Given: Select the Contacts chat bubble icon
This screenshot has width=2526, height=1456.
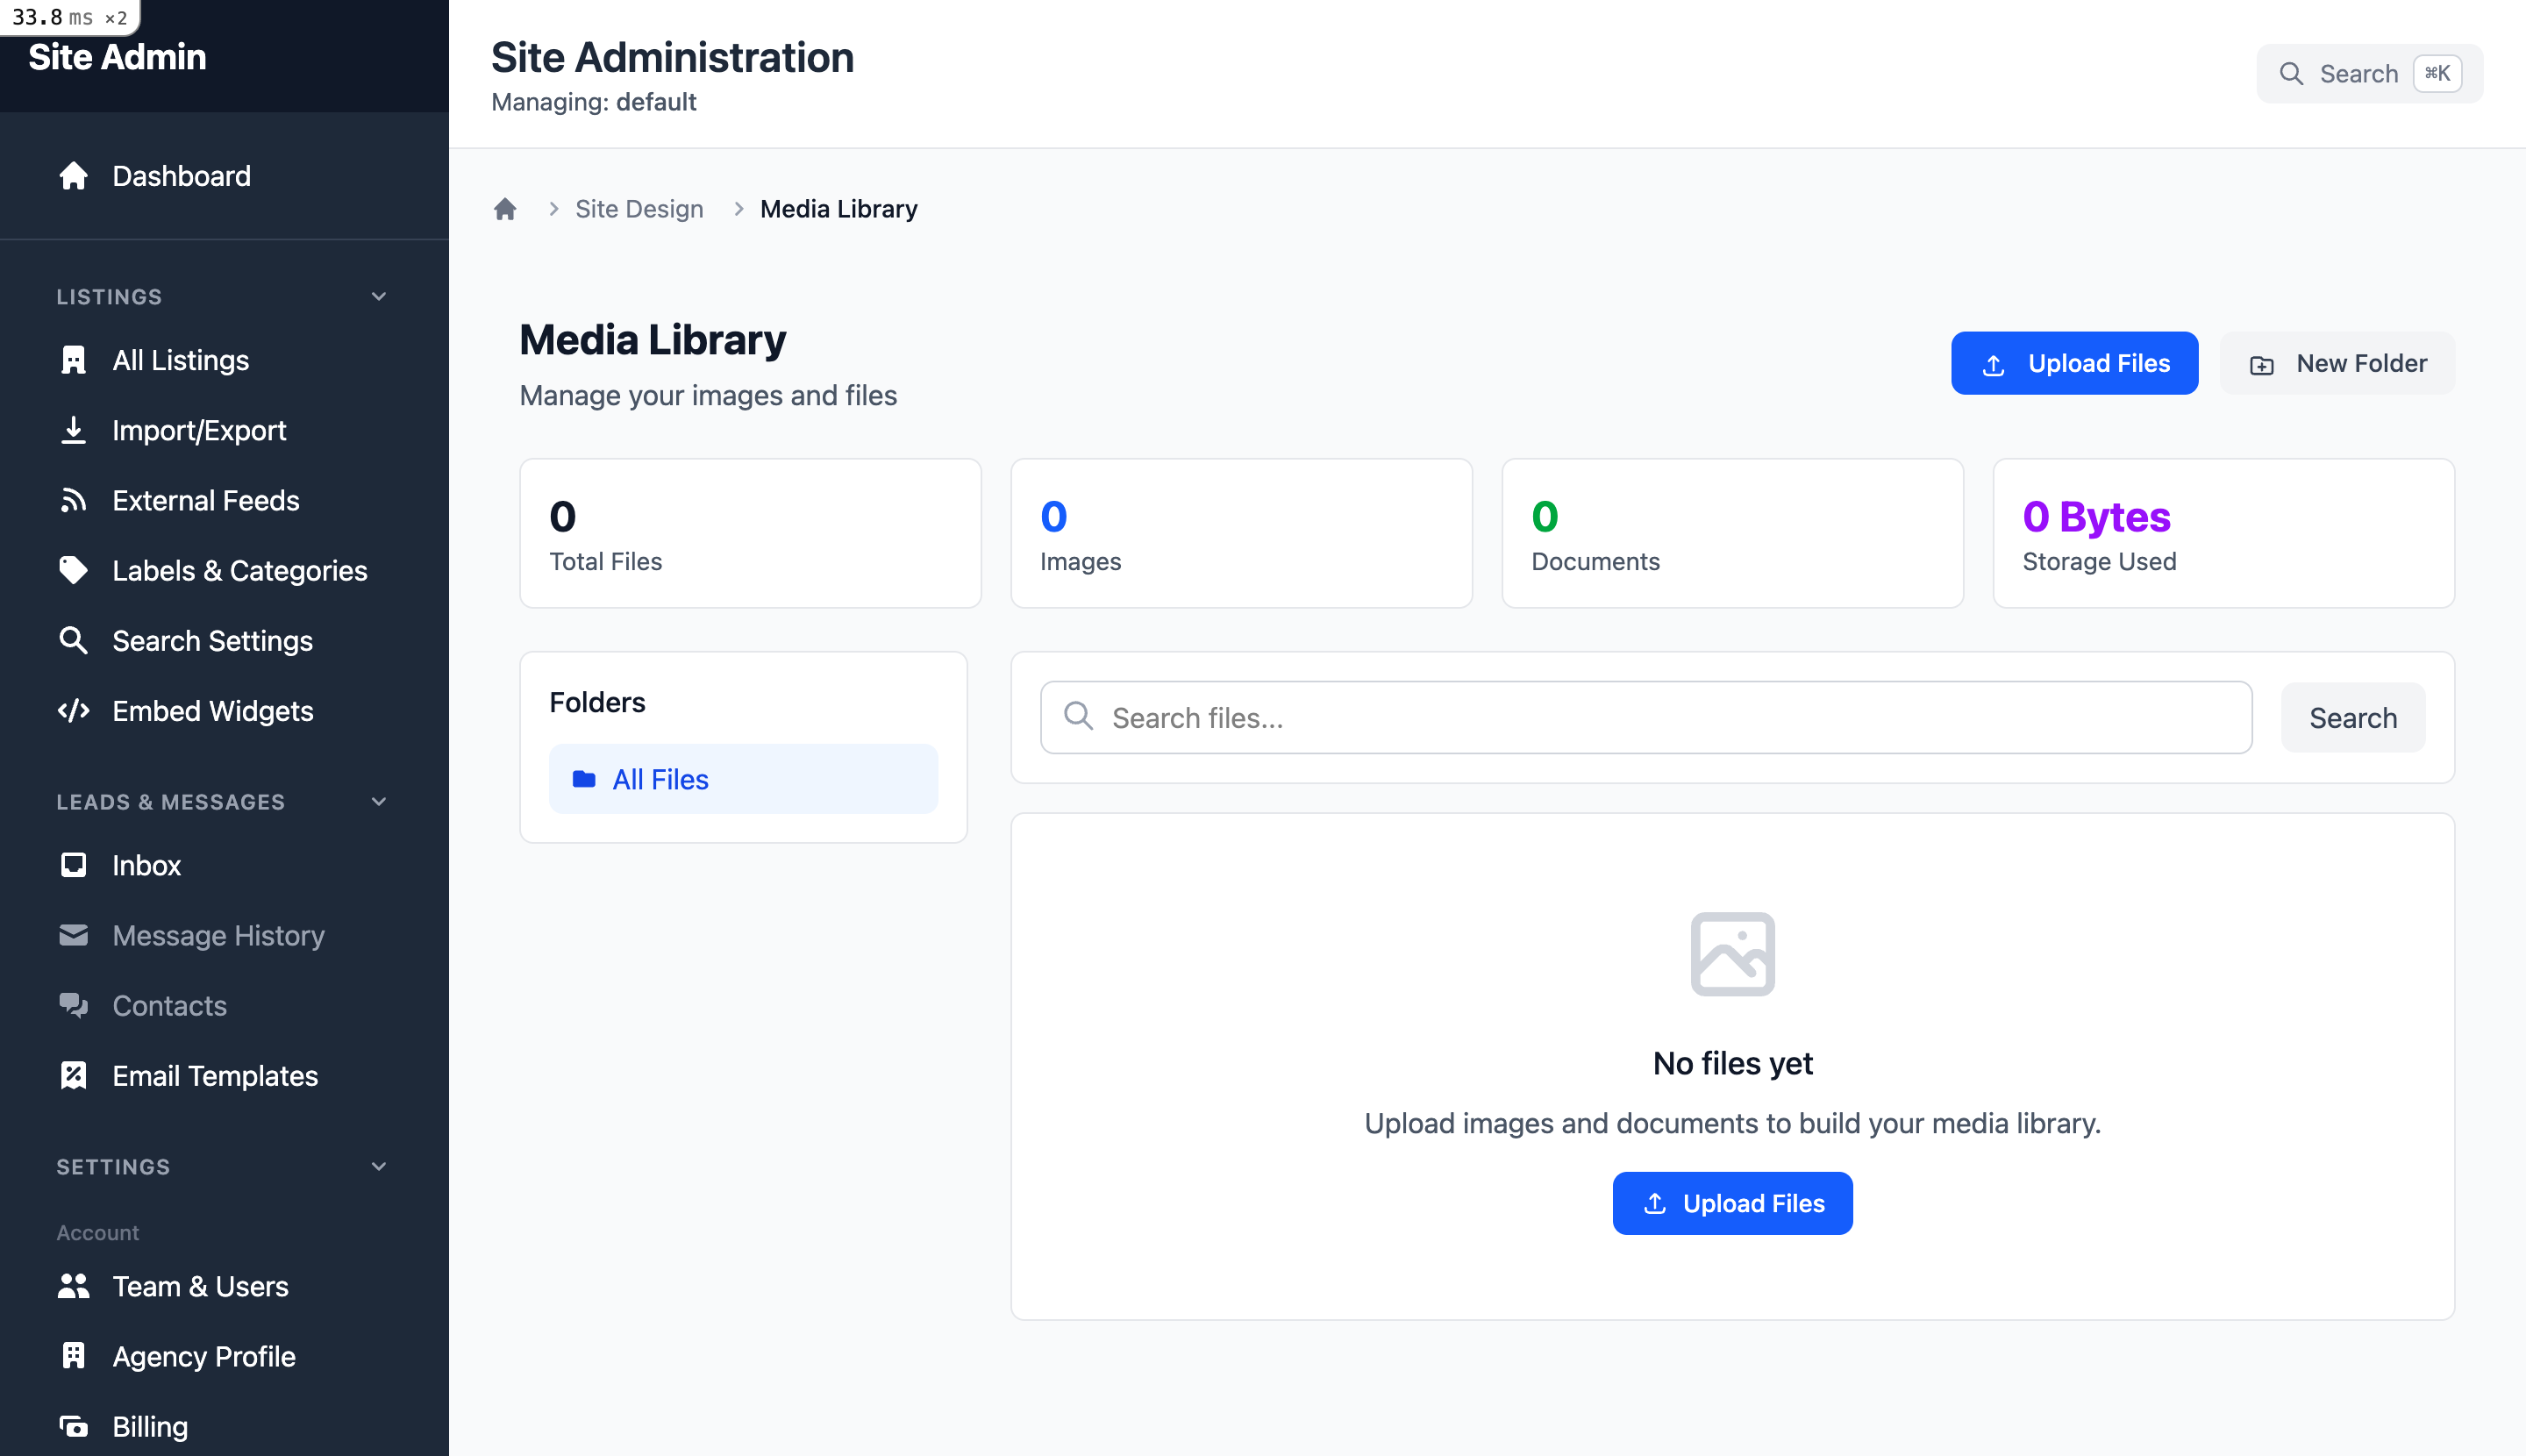Looking at the screenshot, I should 74,1005.
